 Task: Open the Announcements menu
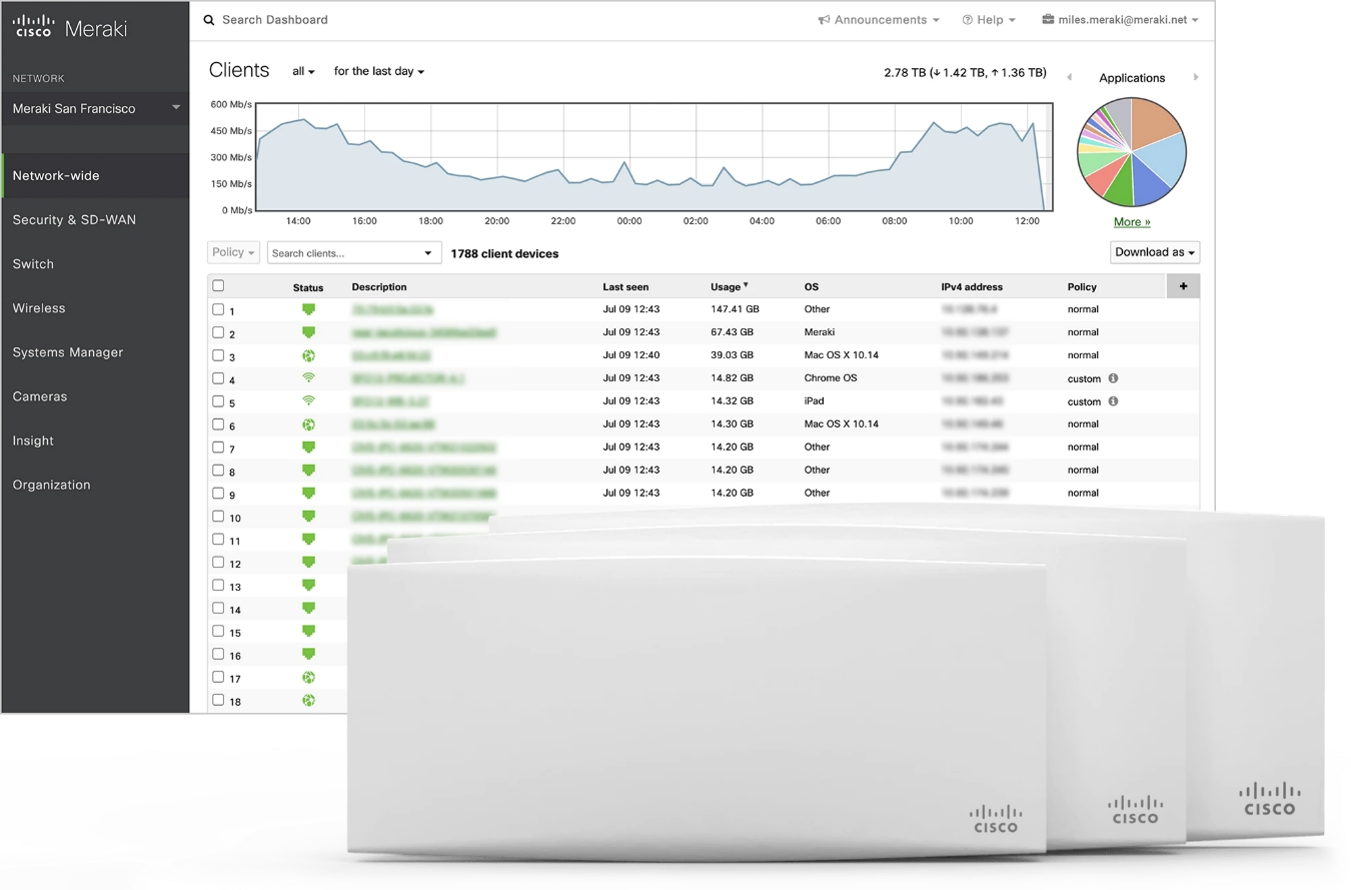click(x=879, y=20)
